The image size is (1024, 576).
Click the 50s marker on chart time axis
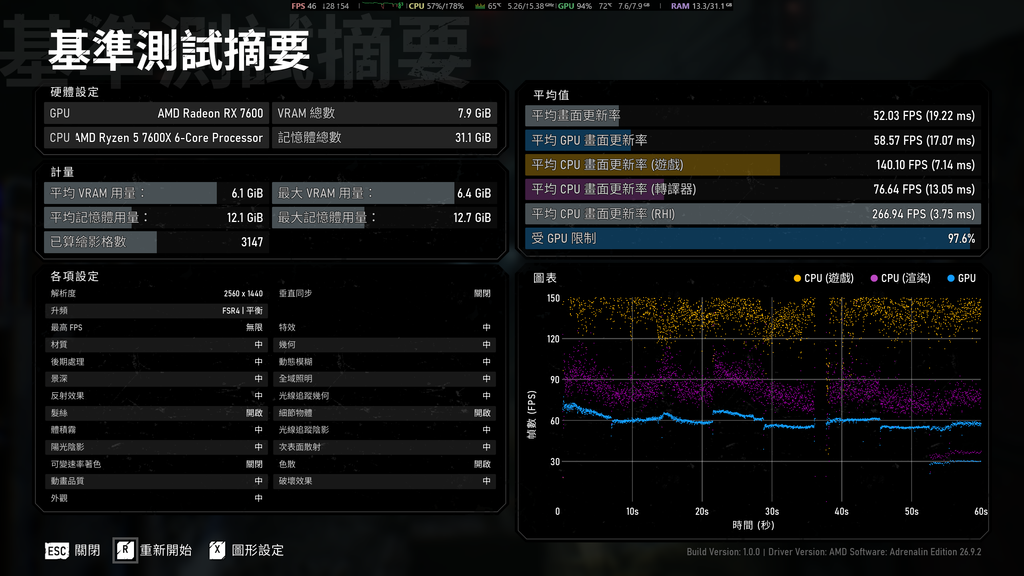[x=912, y=512]
